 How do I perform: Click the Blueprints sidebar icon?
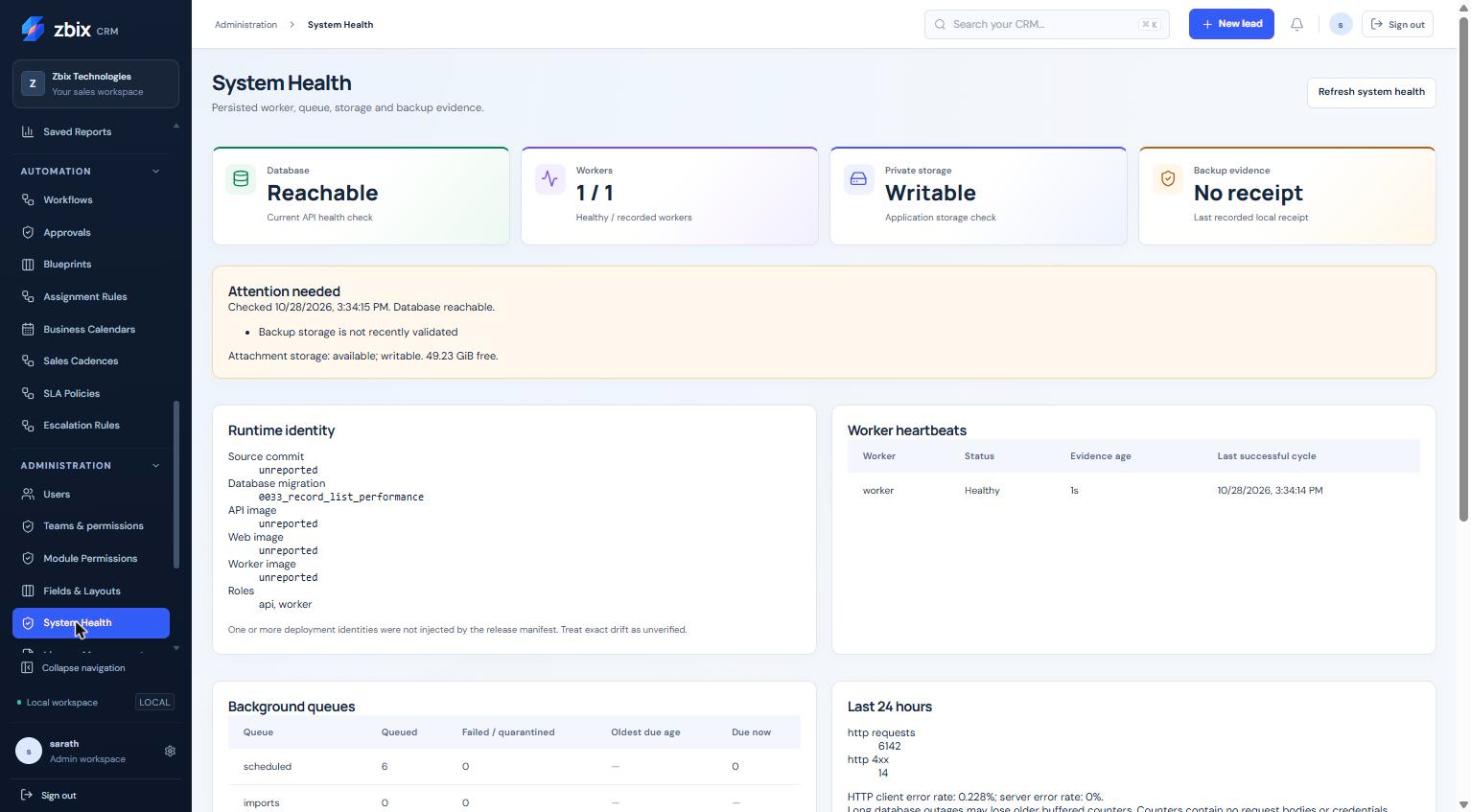(x=28, y=264)
